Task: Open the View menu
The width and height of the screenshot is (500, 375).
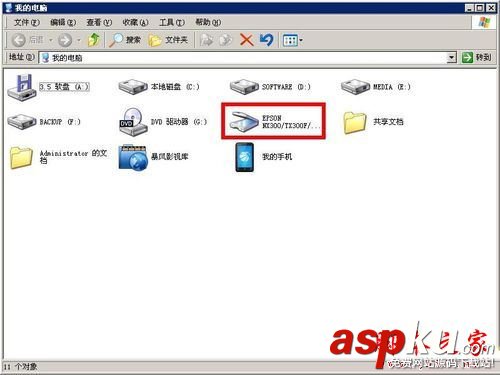Action: [x=99, y=22]
